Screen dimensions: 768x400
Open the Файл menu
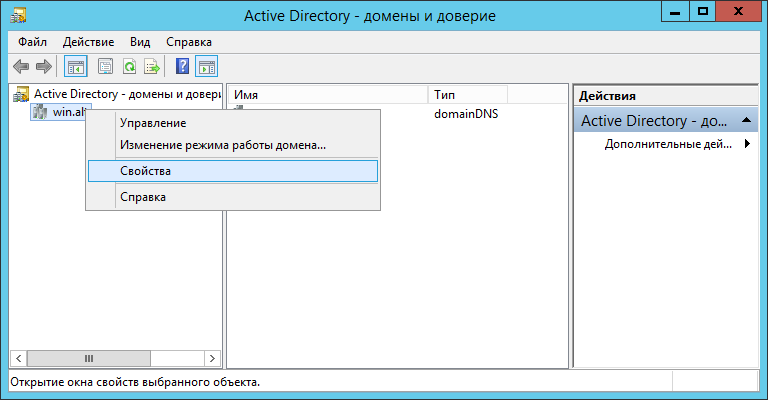click(x=32, y=42)
